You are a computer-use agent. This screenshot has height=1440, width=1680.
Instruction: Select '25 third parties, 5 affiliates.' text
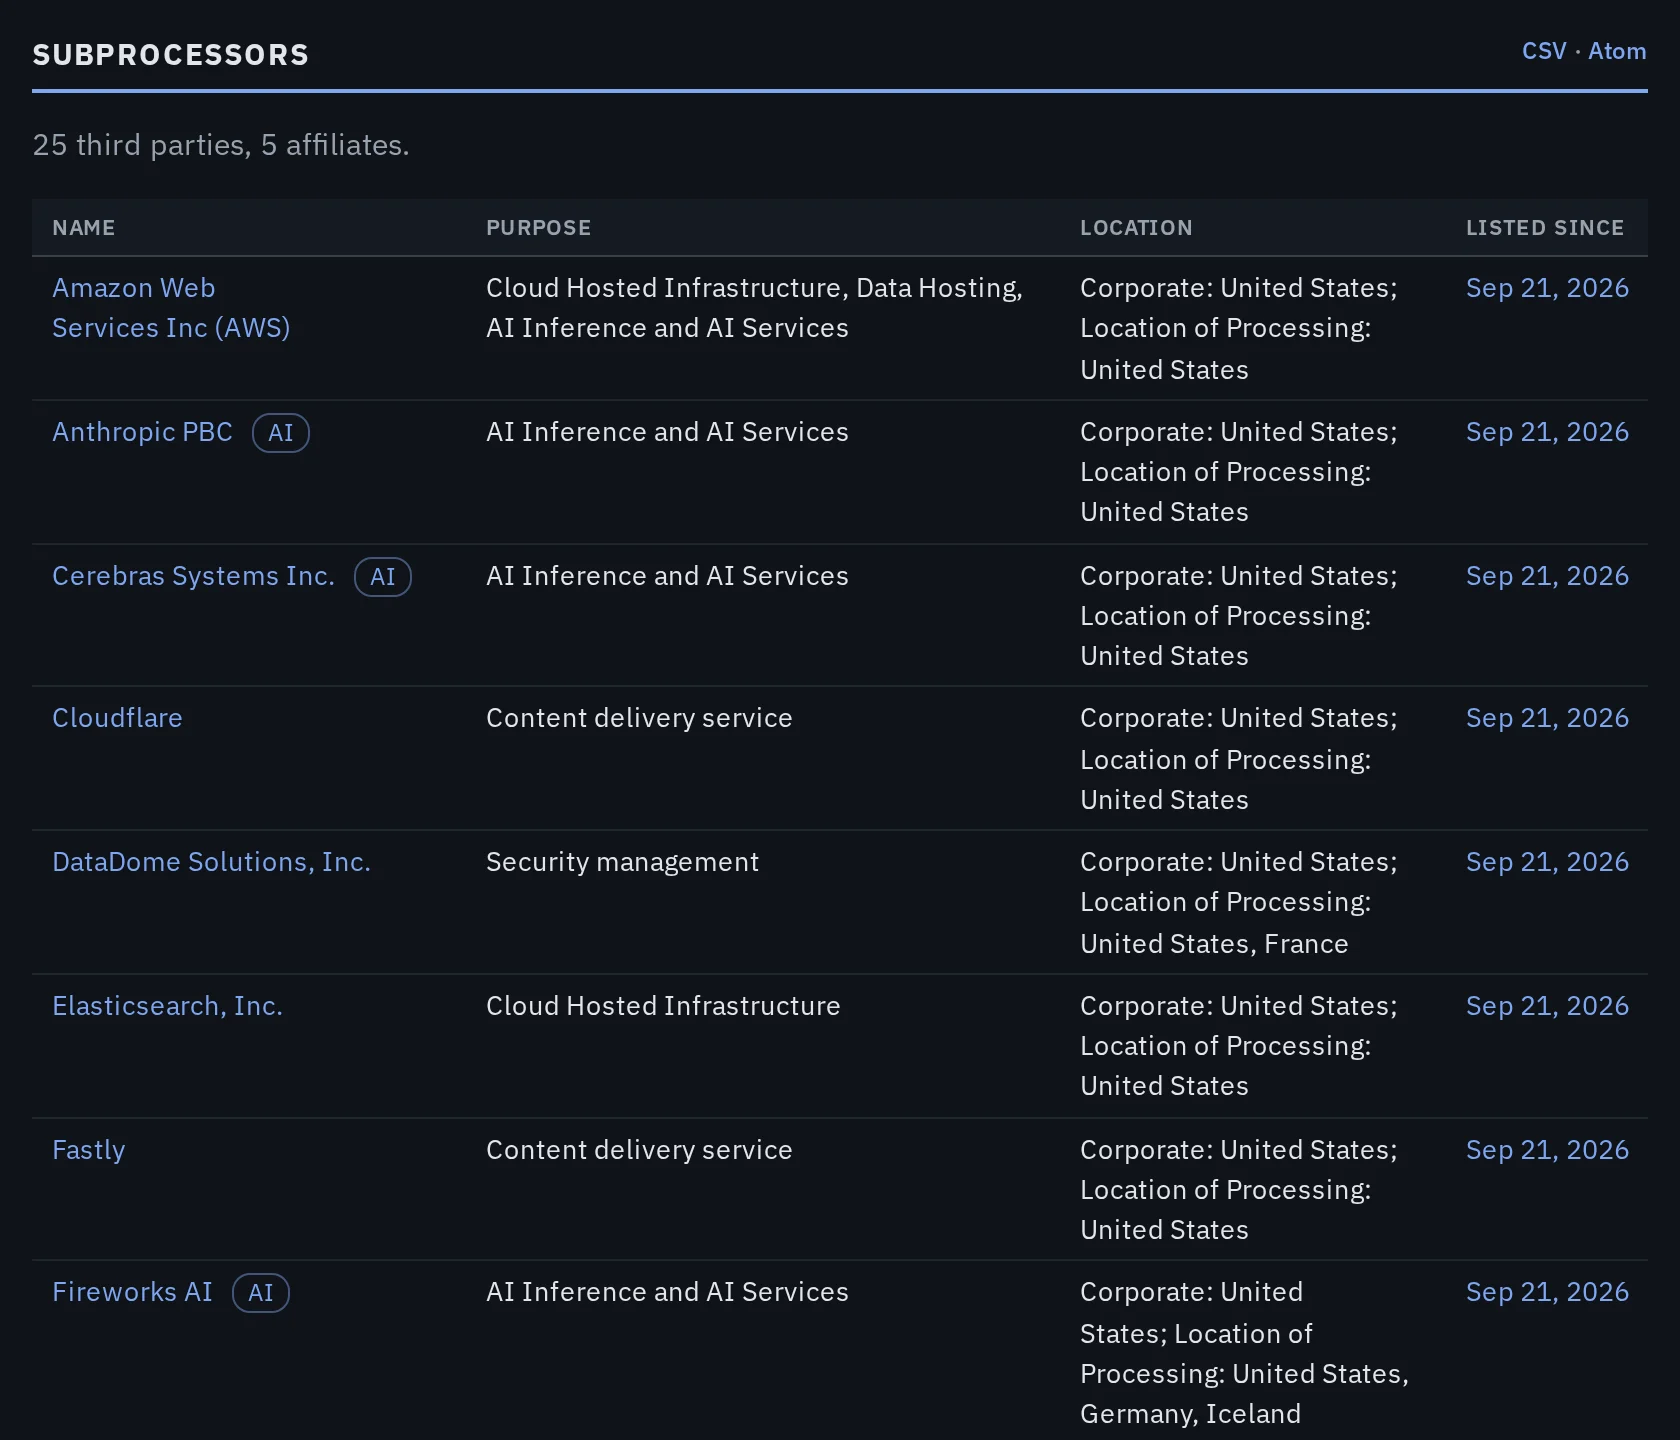tap(221, 145)
